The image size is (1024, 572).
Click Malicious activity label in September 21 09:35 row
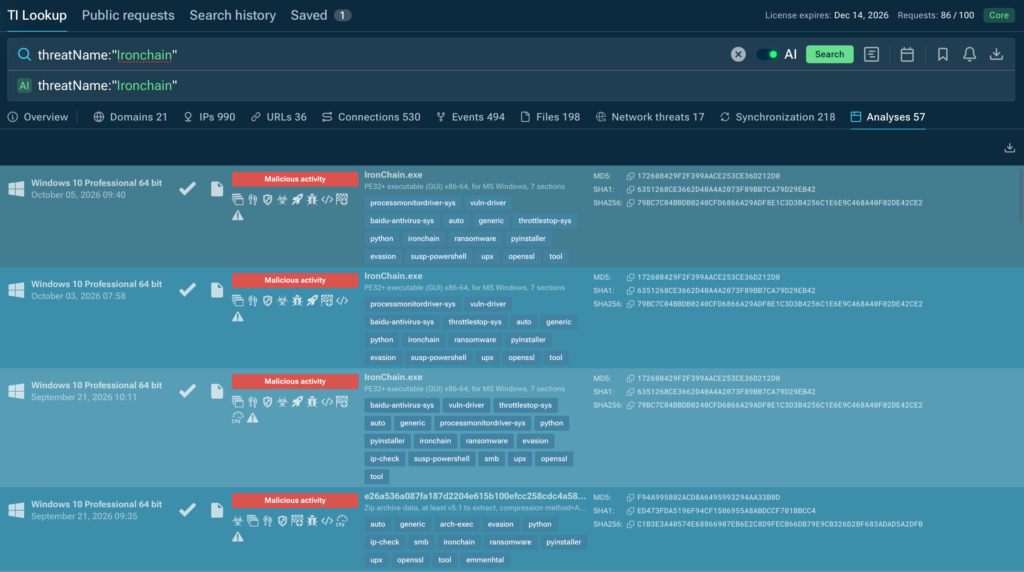click(295, 500)
